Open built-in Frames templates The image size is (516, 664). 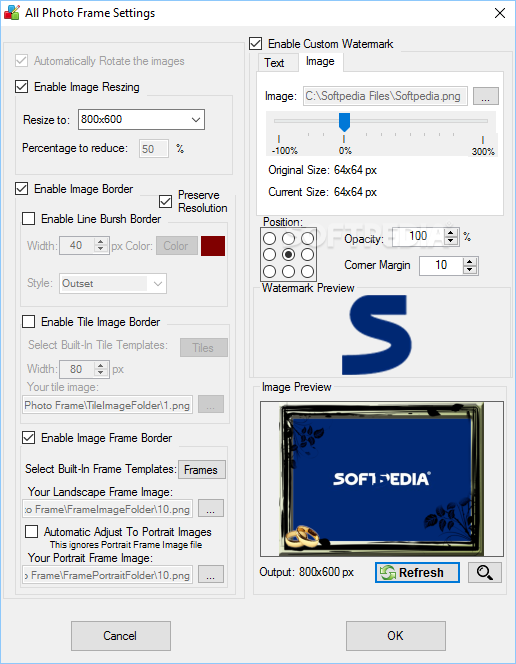point(201,470)
